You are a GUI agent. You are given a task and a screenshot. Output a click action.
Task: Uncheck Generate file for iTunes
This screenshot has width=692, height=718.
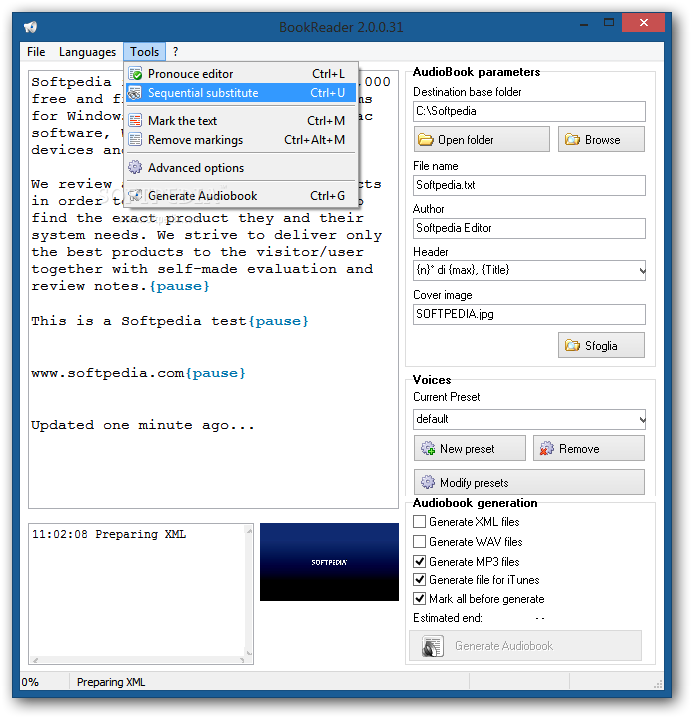click(x=419, y=580)
